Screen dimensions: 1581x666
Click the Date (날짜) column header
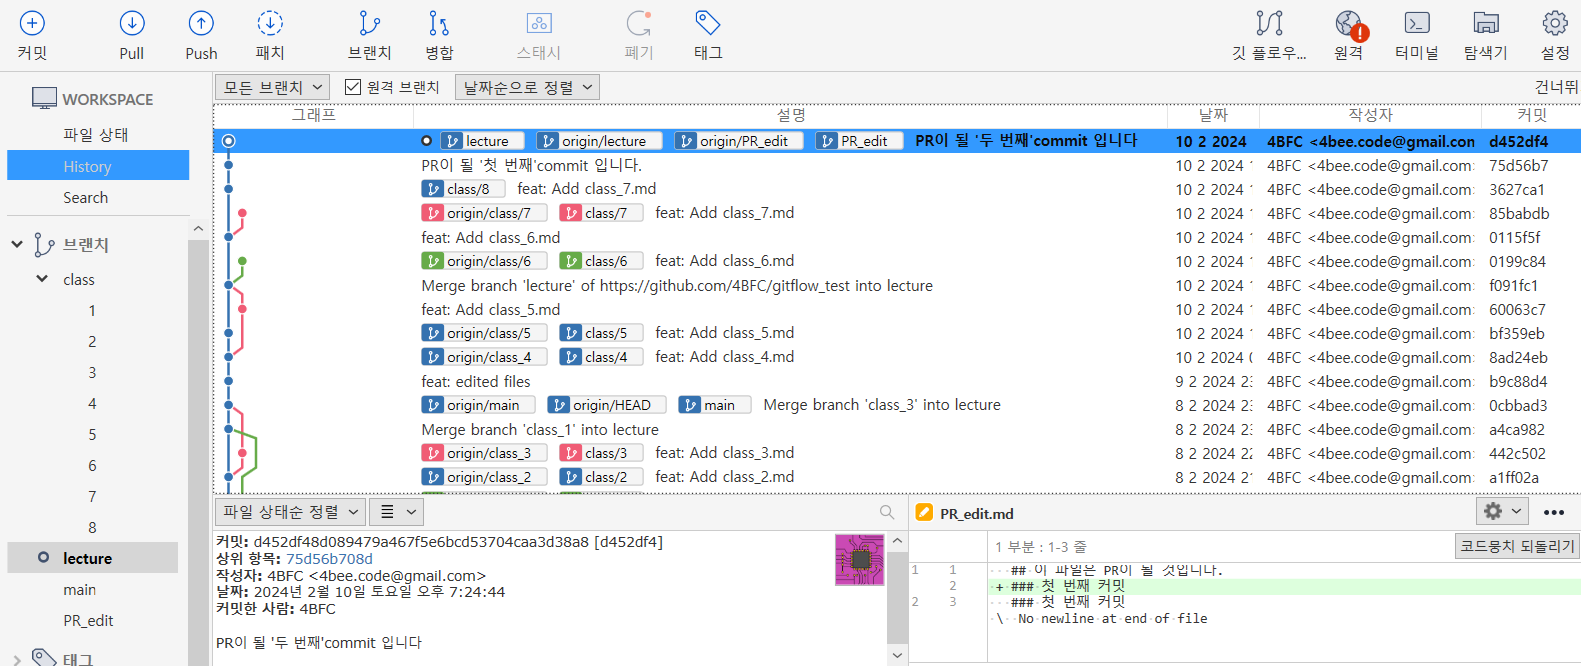[1213, 115]
